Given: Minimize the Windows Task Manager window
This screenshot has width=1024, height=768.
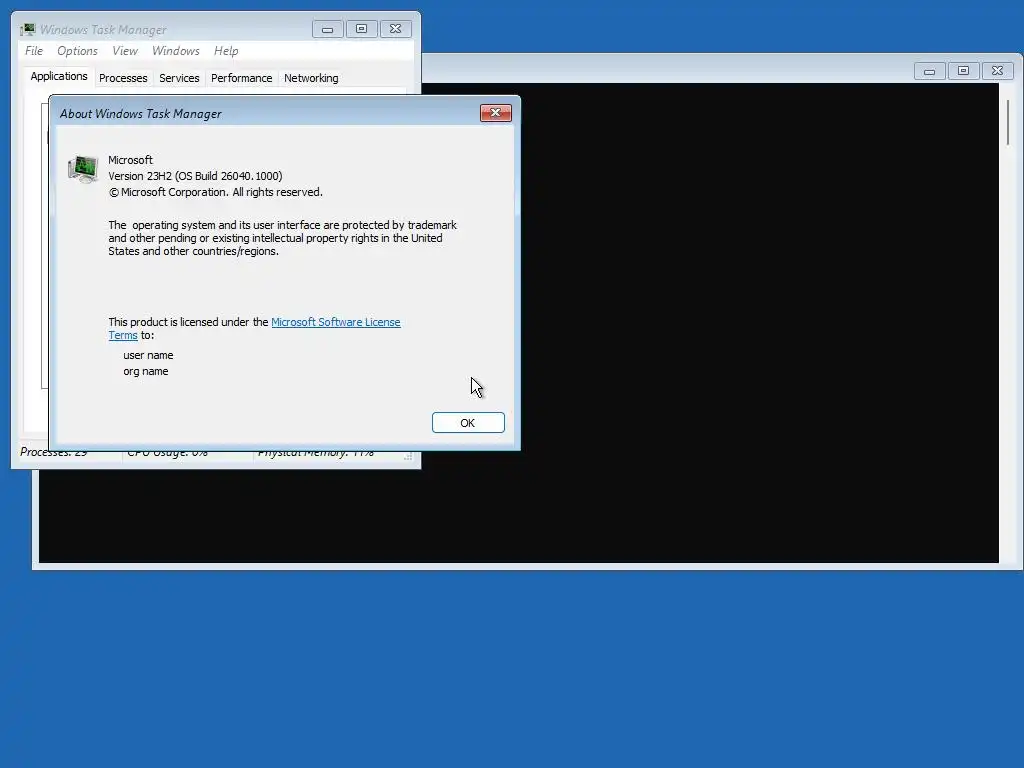Looking at the screenshot, I should (x=328, y=29).
